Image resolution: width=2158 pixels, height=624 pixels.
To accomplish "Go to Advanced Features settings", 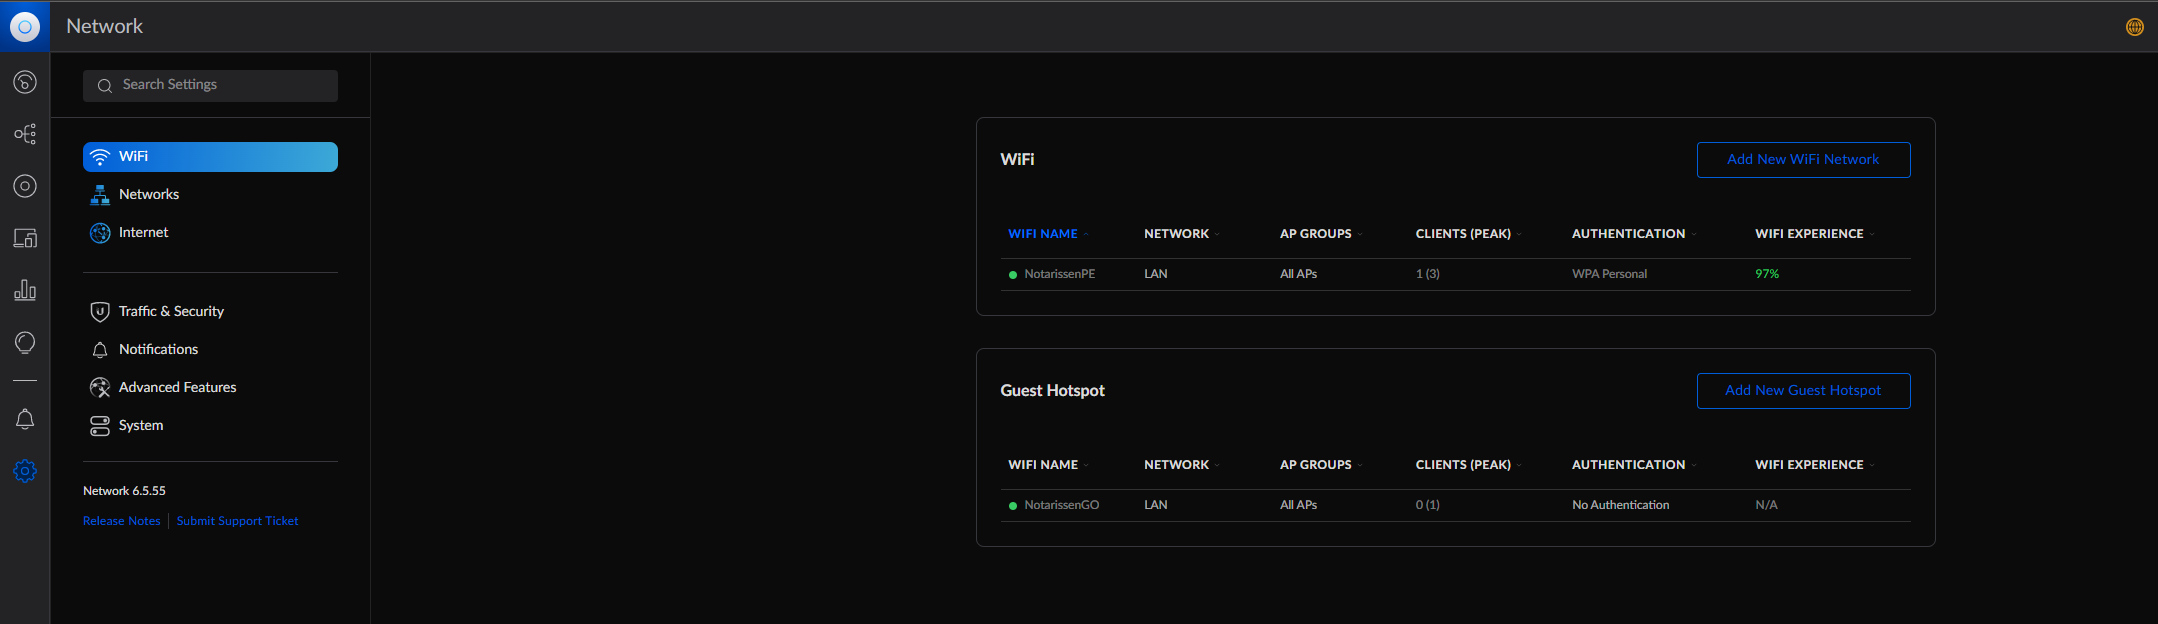I will [x=177, y=387].
